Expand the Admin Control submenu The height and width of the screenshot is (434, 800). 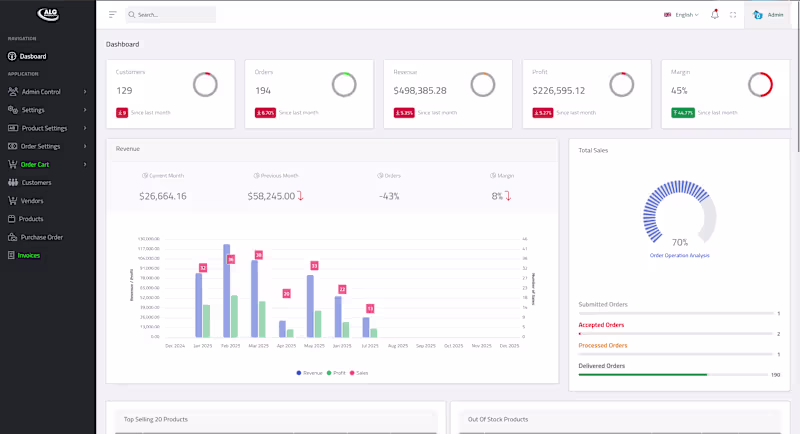pyautogui.click(x=47, y=92)
